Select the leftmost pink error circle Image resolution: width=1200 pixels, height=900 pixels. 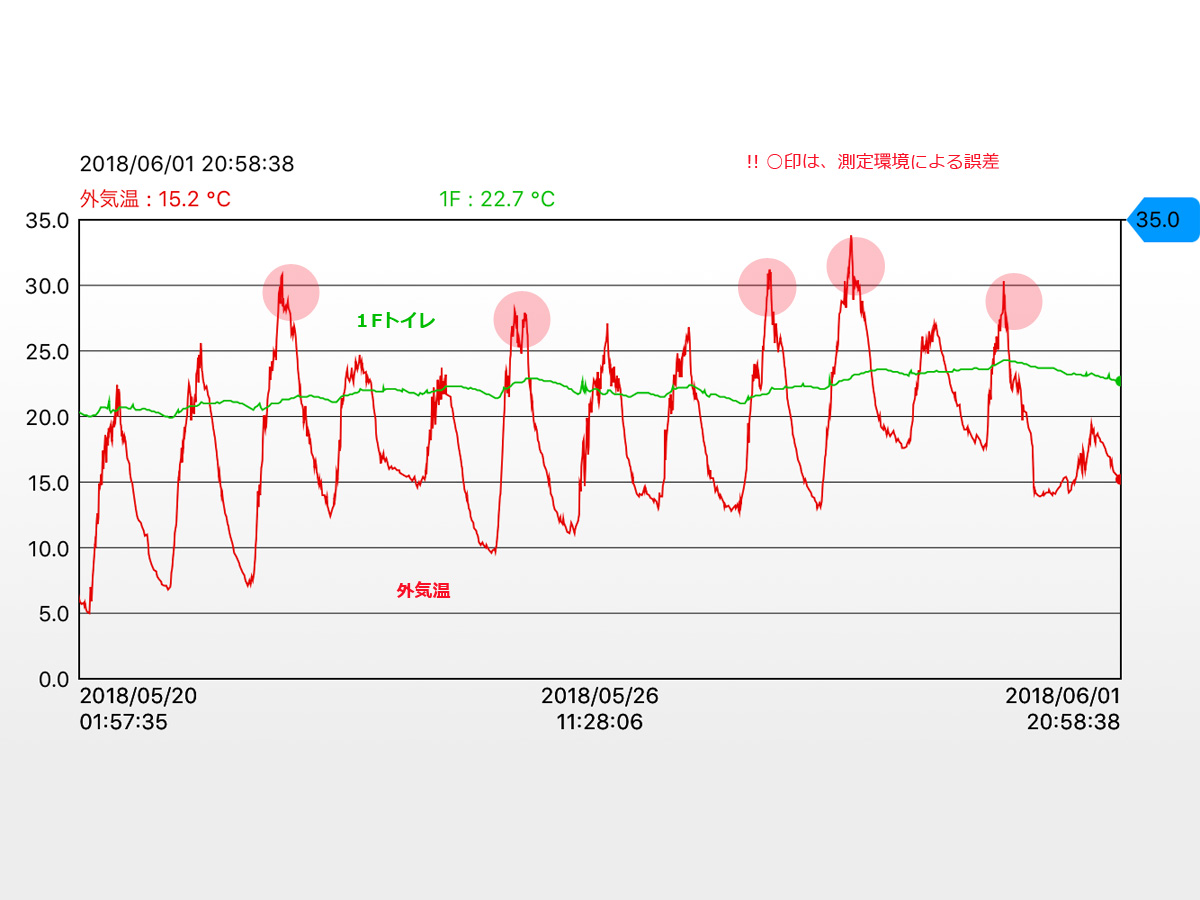[291, 293]
